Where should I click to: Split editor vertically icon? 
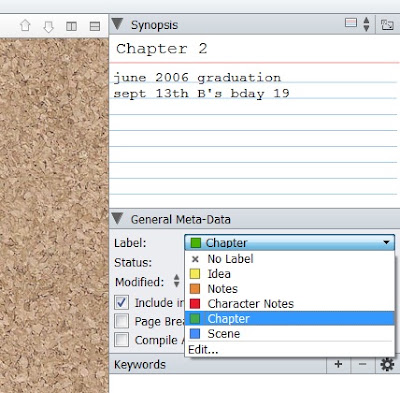tap(71, 26)
